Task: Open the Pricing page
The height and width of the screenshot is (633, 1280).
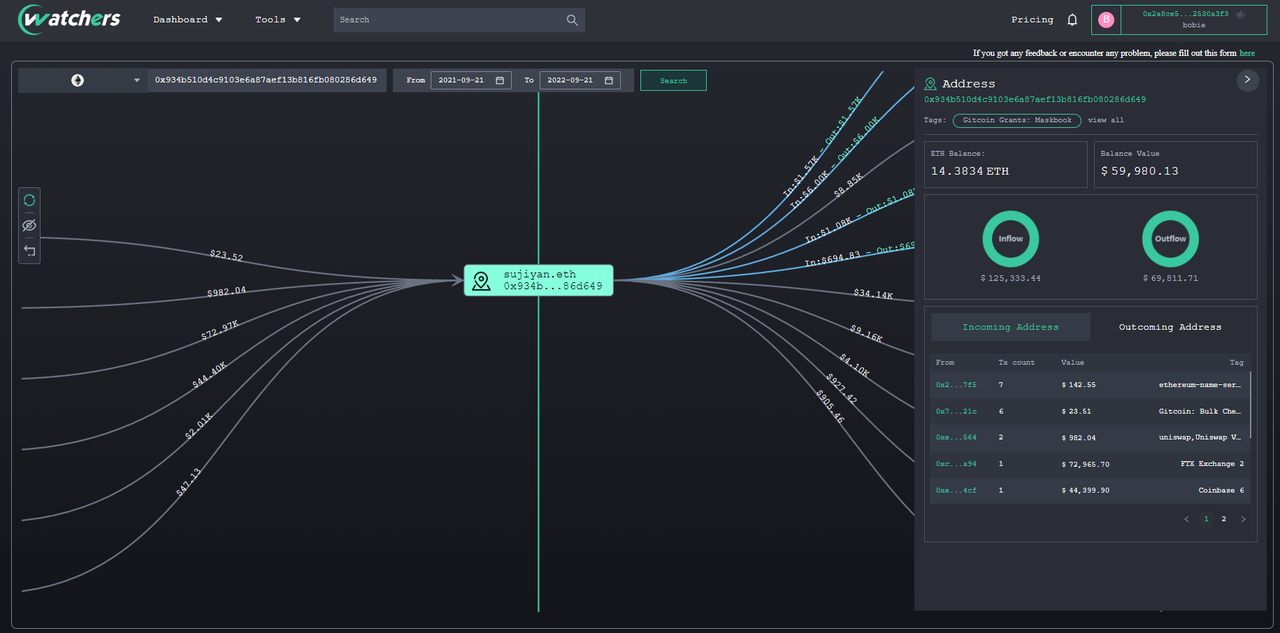Action: [x=1032, y=20]
